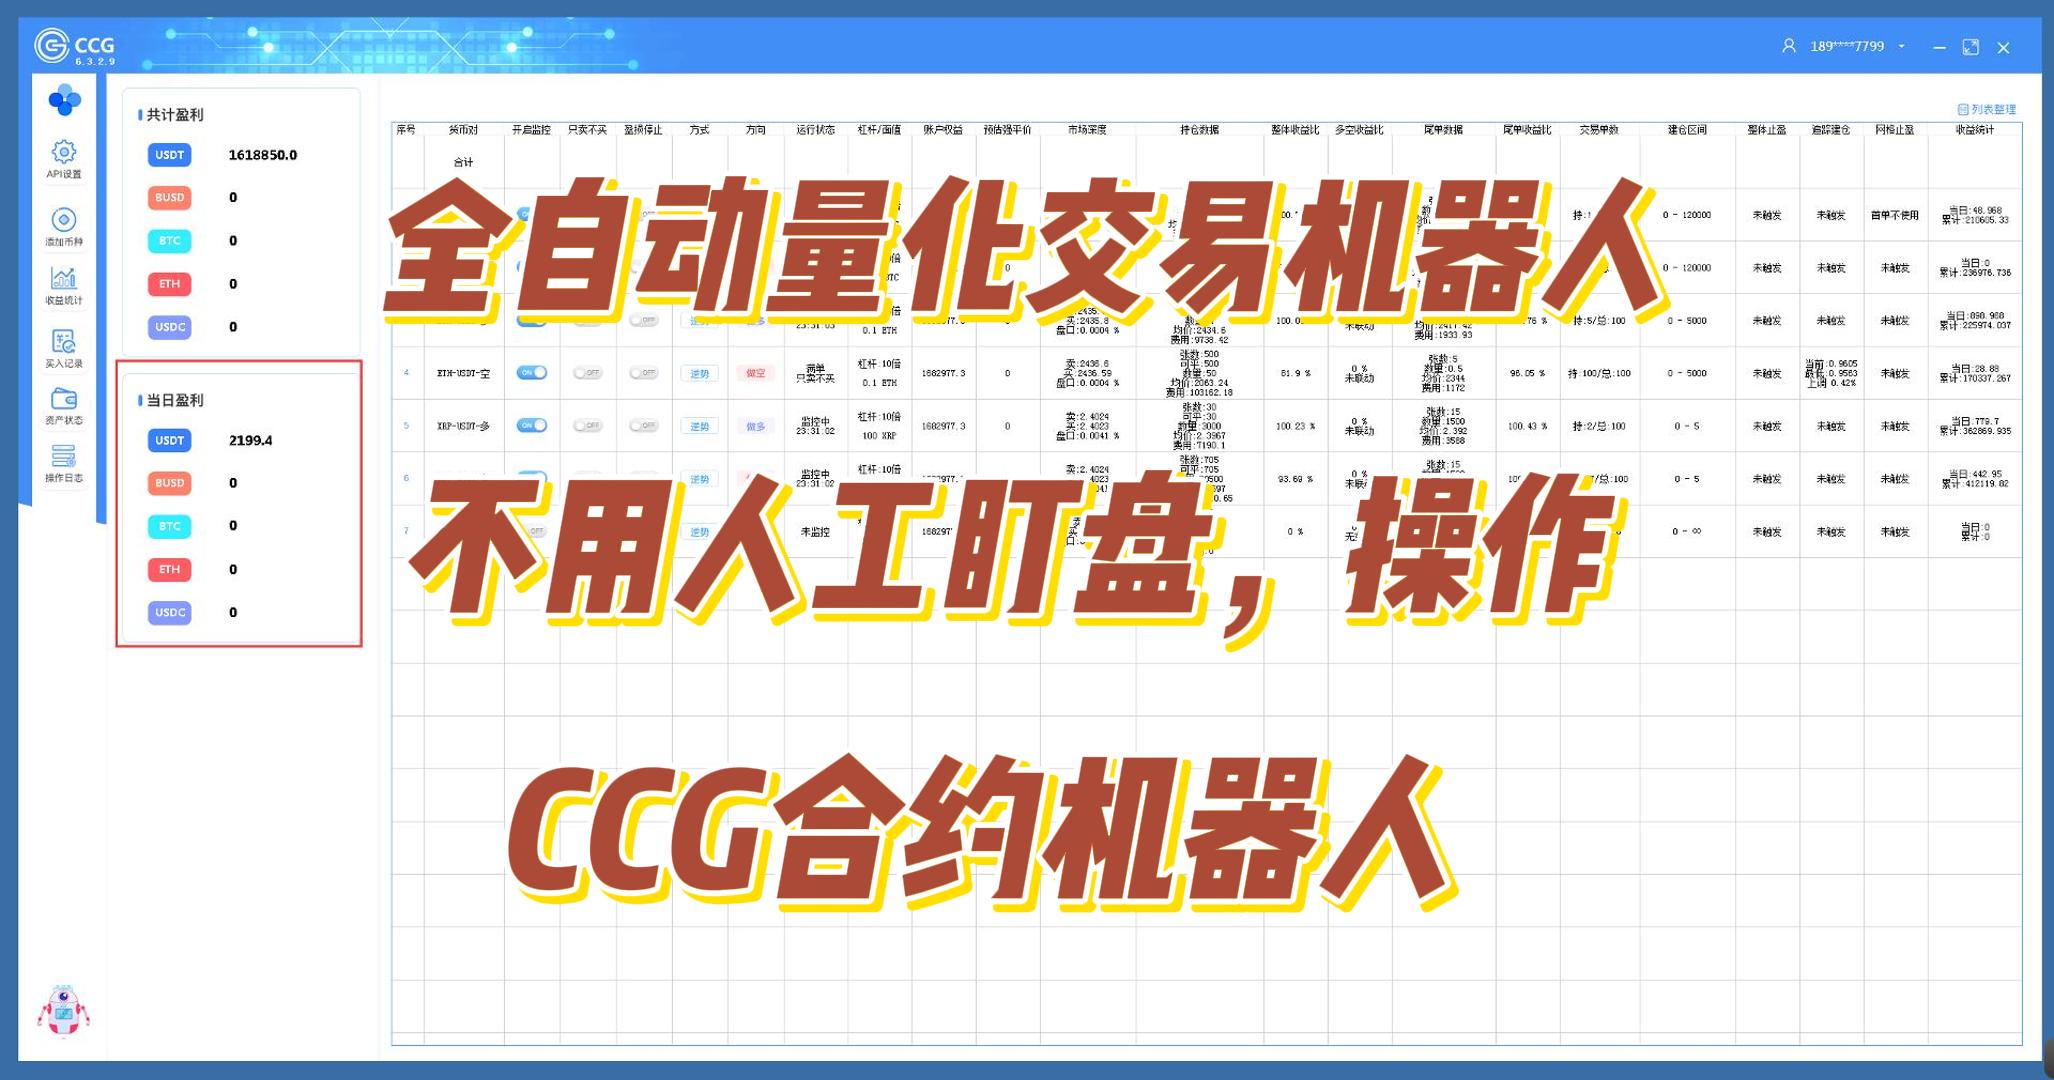Click the 网格止盈 column header
The height and width of the screenshot is (1080, 2054).
click(x=1895, y=130)
